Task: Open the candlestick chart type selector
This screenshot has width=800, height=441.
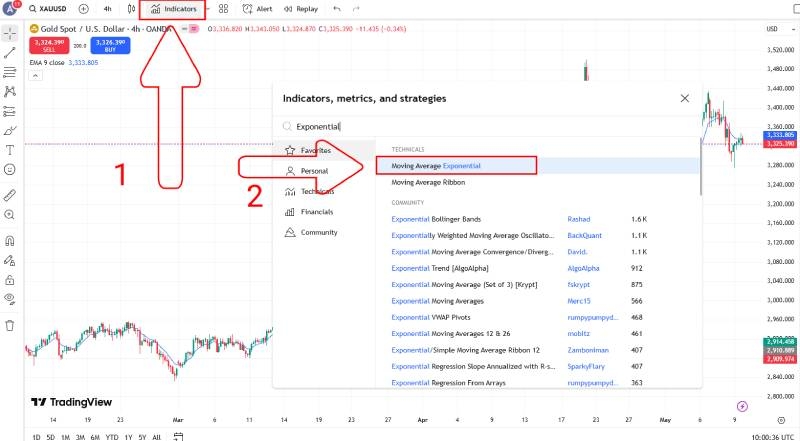Action: [131, 8]
